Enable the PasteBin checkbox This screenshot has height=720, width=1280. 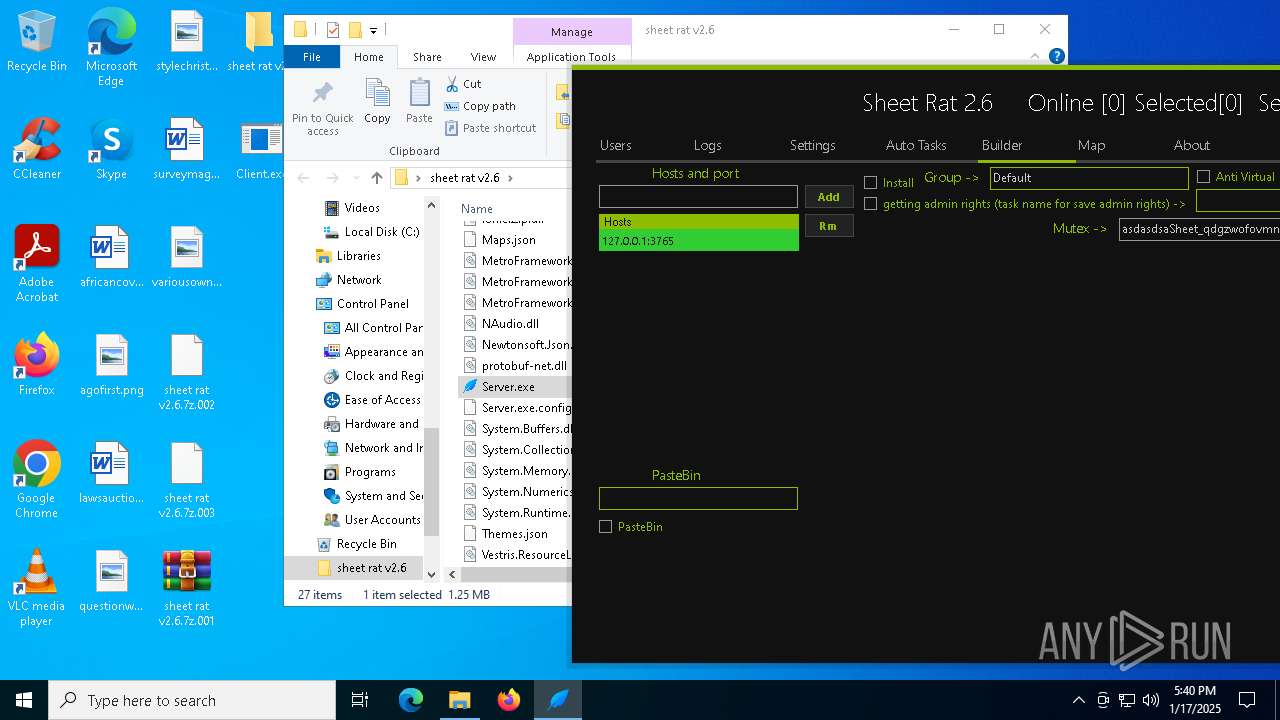pos(605,527)
